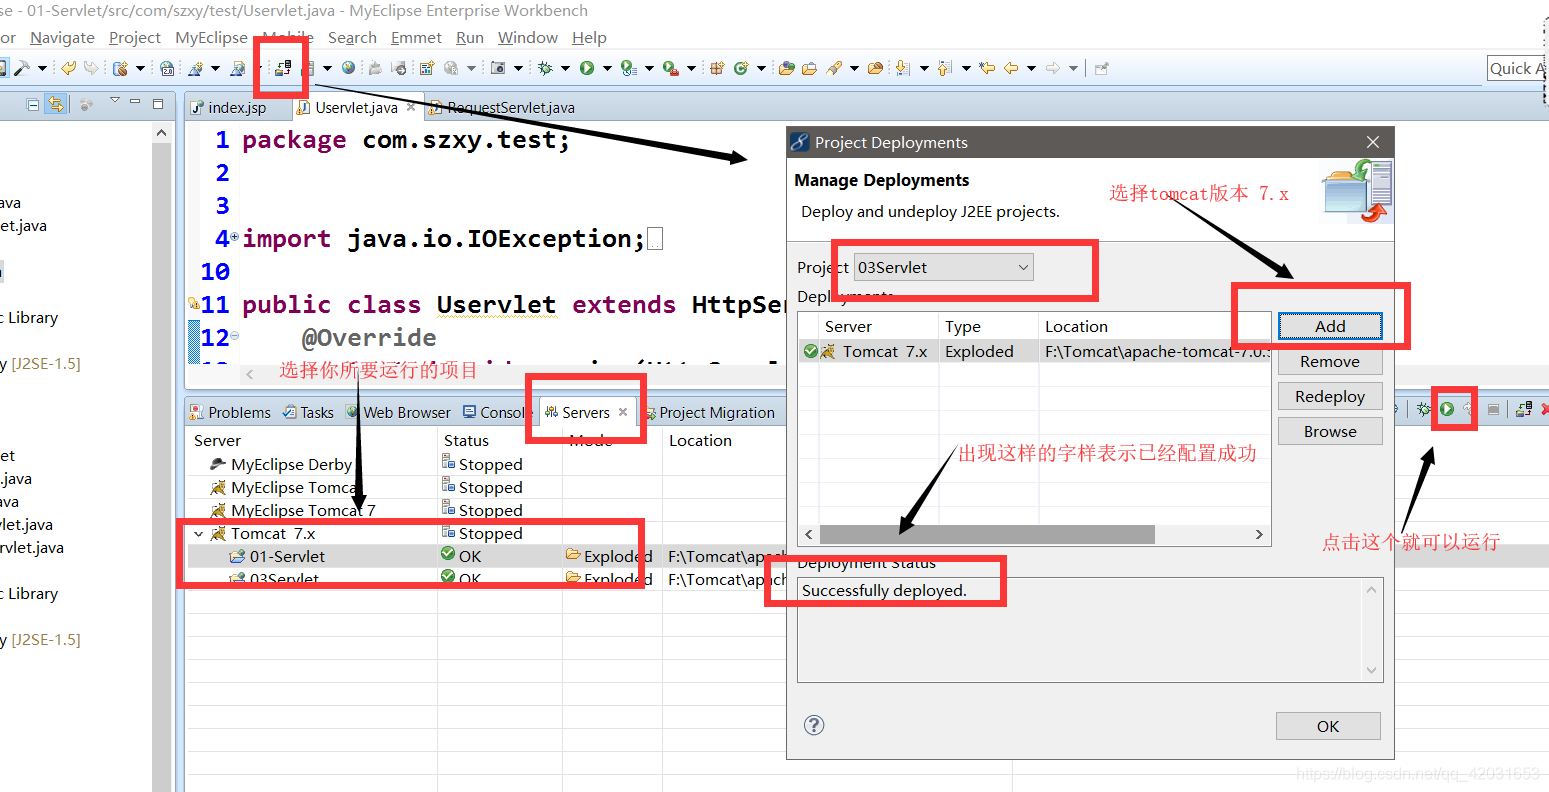Click the Back navigation yellow arrow icon

[x=1011, y=68]
